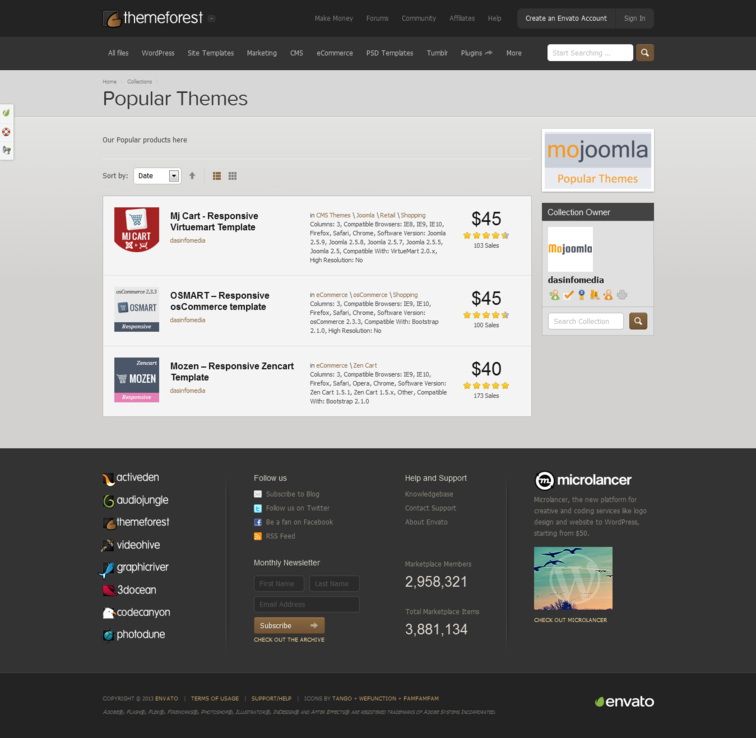The width and height of the screenshot is (756, 738).
Task: Click the header search magnifier button
Action: [645, 53]
